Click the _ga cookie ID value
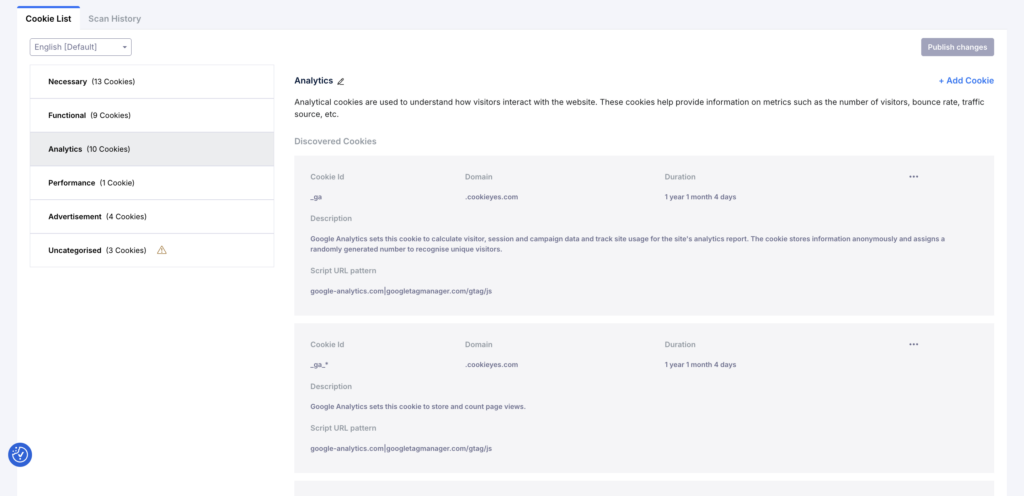This screenshot has height=496, width=1024. tap(316, 197)
